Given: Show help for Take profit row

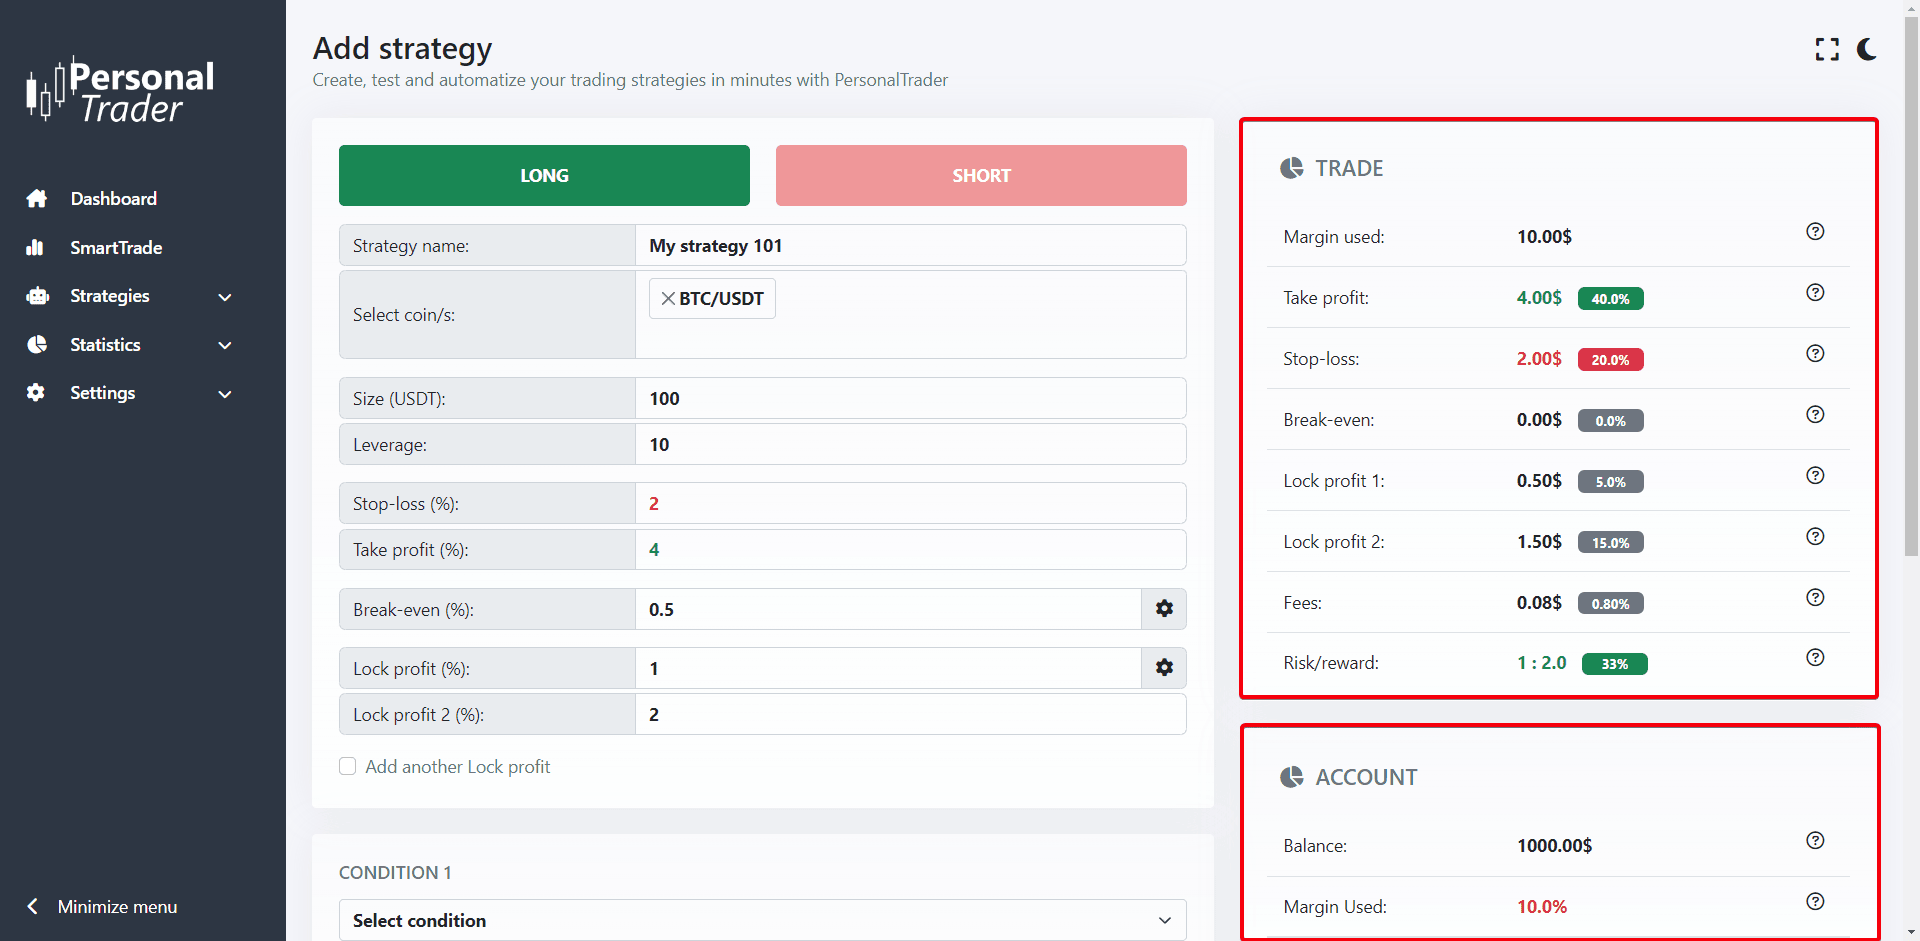Looking at the screenshot, I should pos(1815,293).
